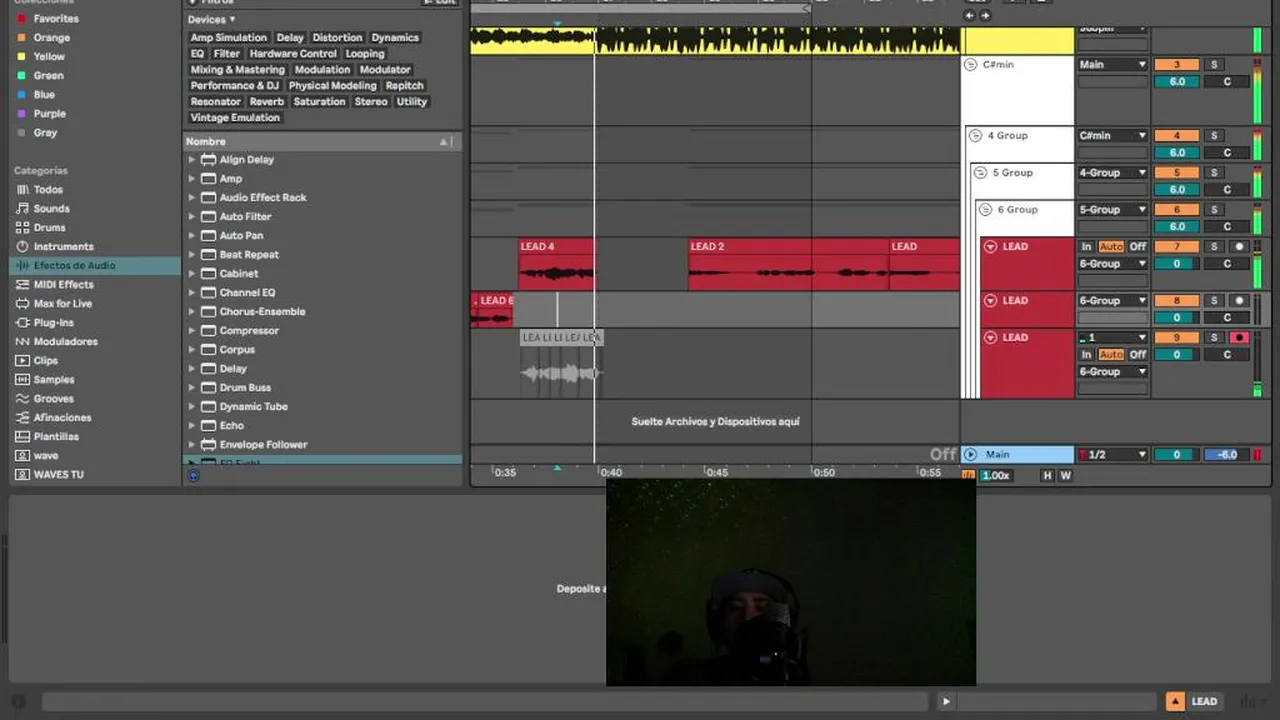Image resolution: width=1280 pixels, height=720 pixels.
Task: Select Sounds category in browser
Action: point(51,209)
